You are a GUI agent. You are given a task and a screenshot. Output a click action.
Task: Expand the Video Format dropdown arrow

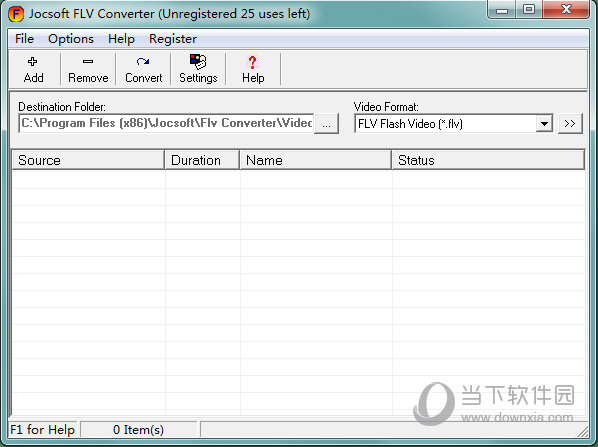544,124
